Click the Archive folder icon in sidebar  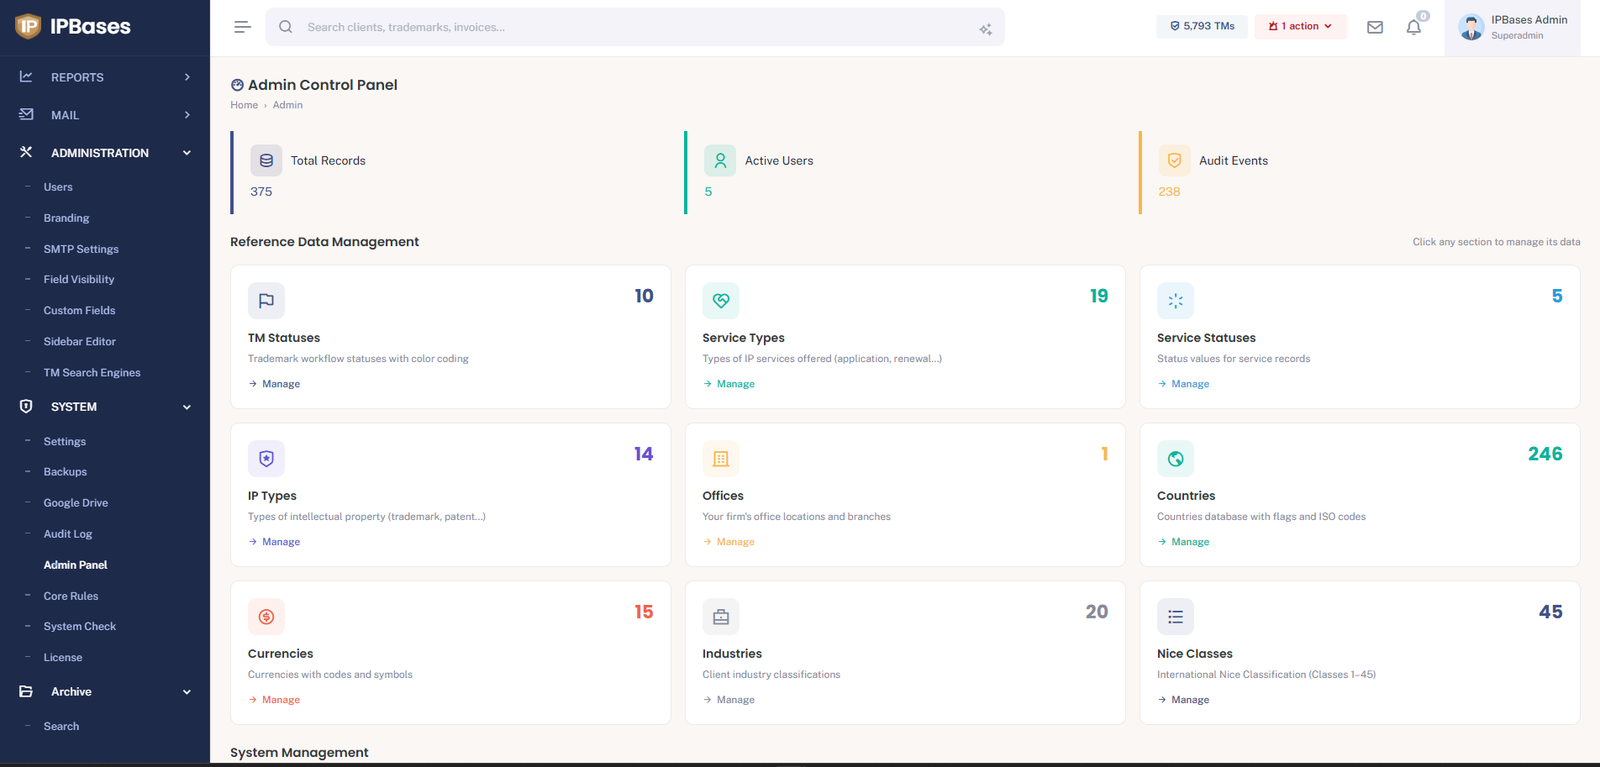[26, 691]
